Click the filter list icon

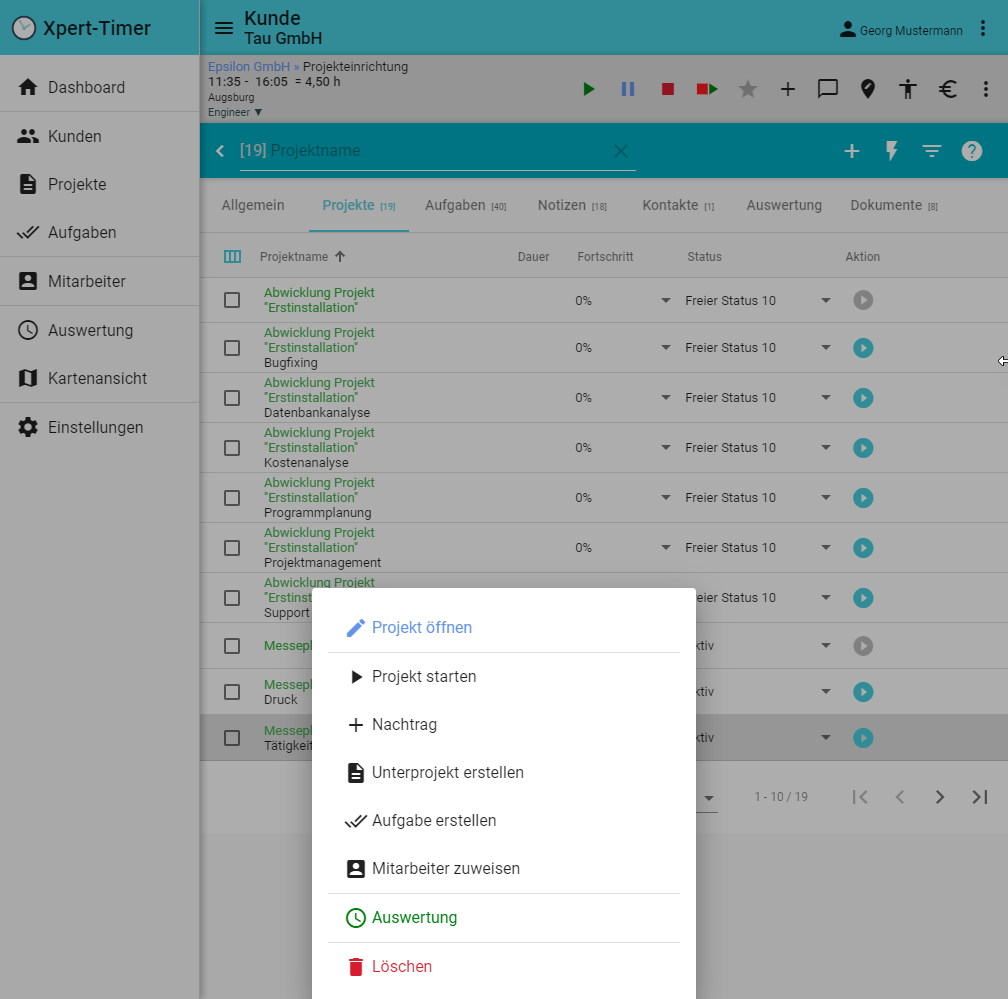(932, 151)
